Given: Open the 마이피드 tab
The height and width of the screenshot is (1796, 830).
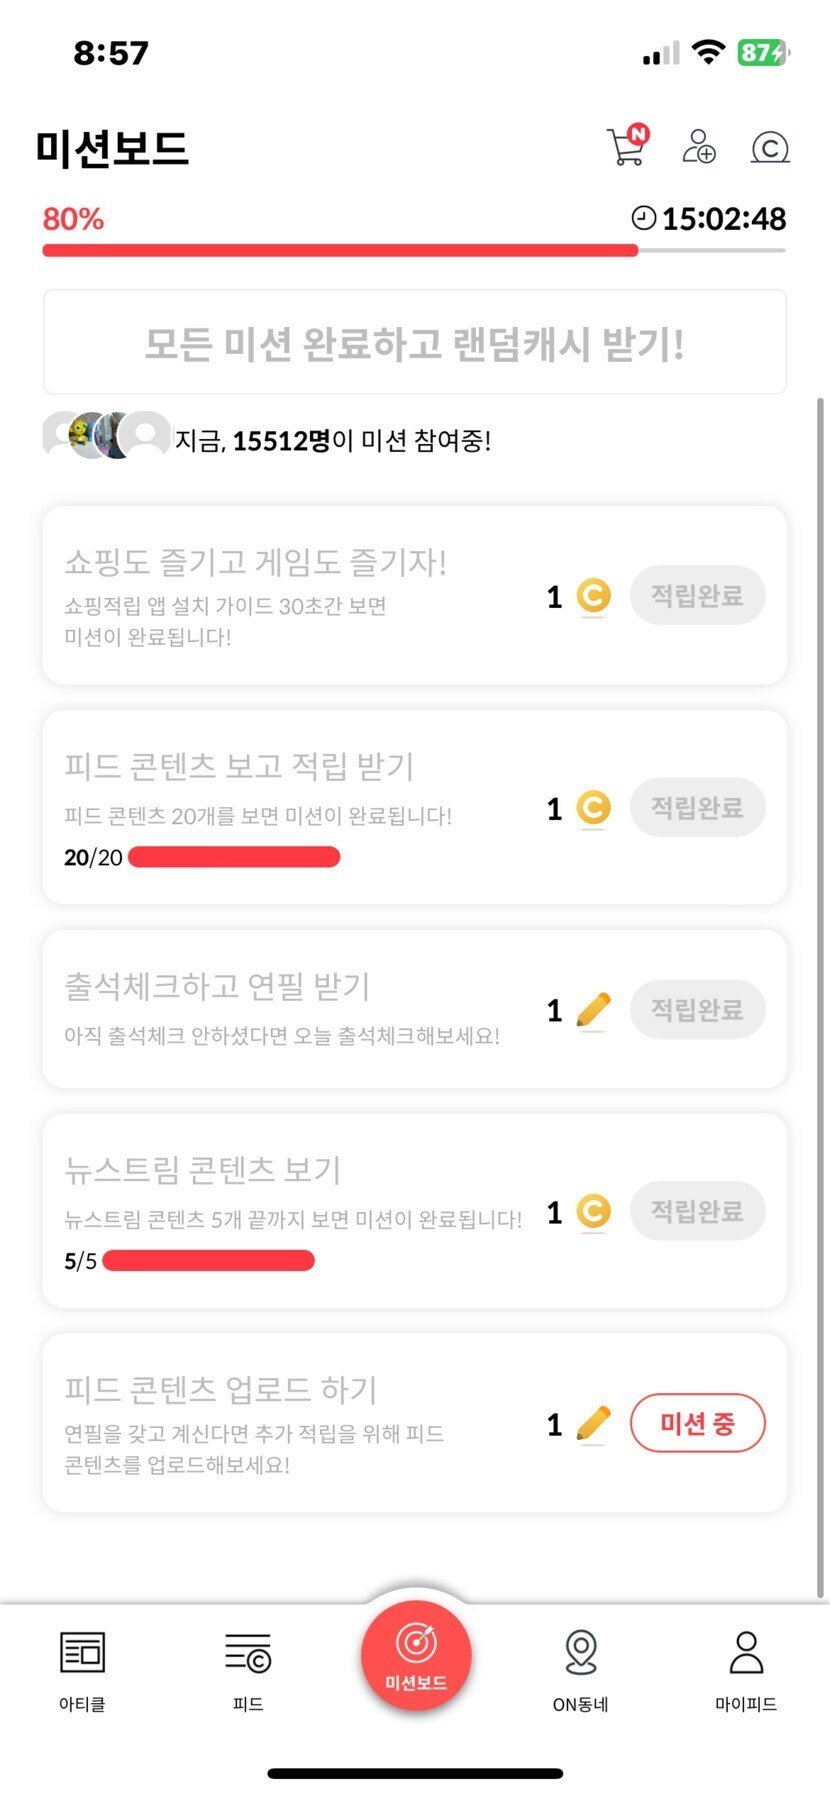Looking at the screenshot, I should [x=746, y=1670].
